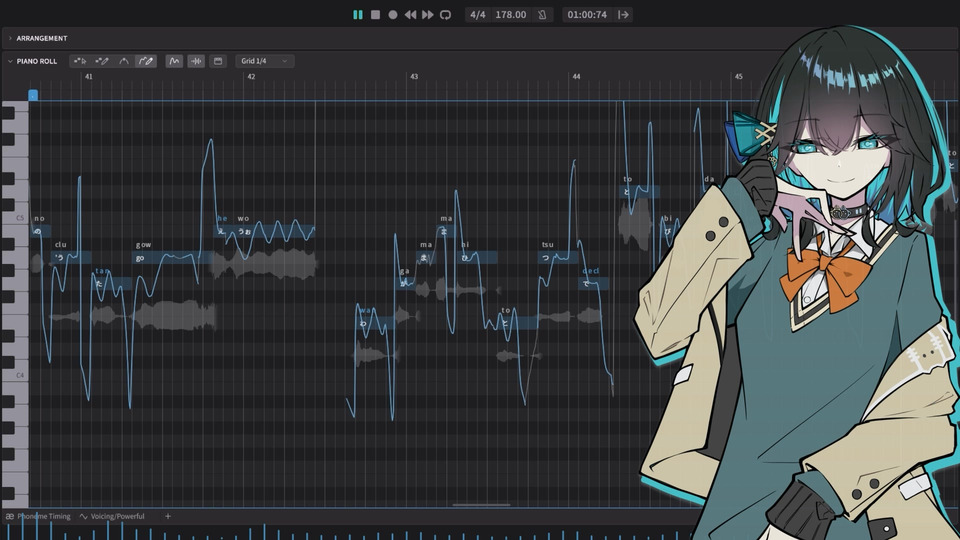This screenshot has height=540, width=960.
Task: Select the note labeled 'wa'
Action: [375, 323]
